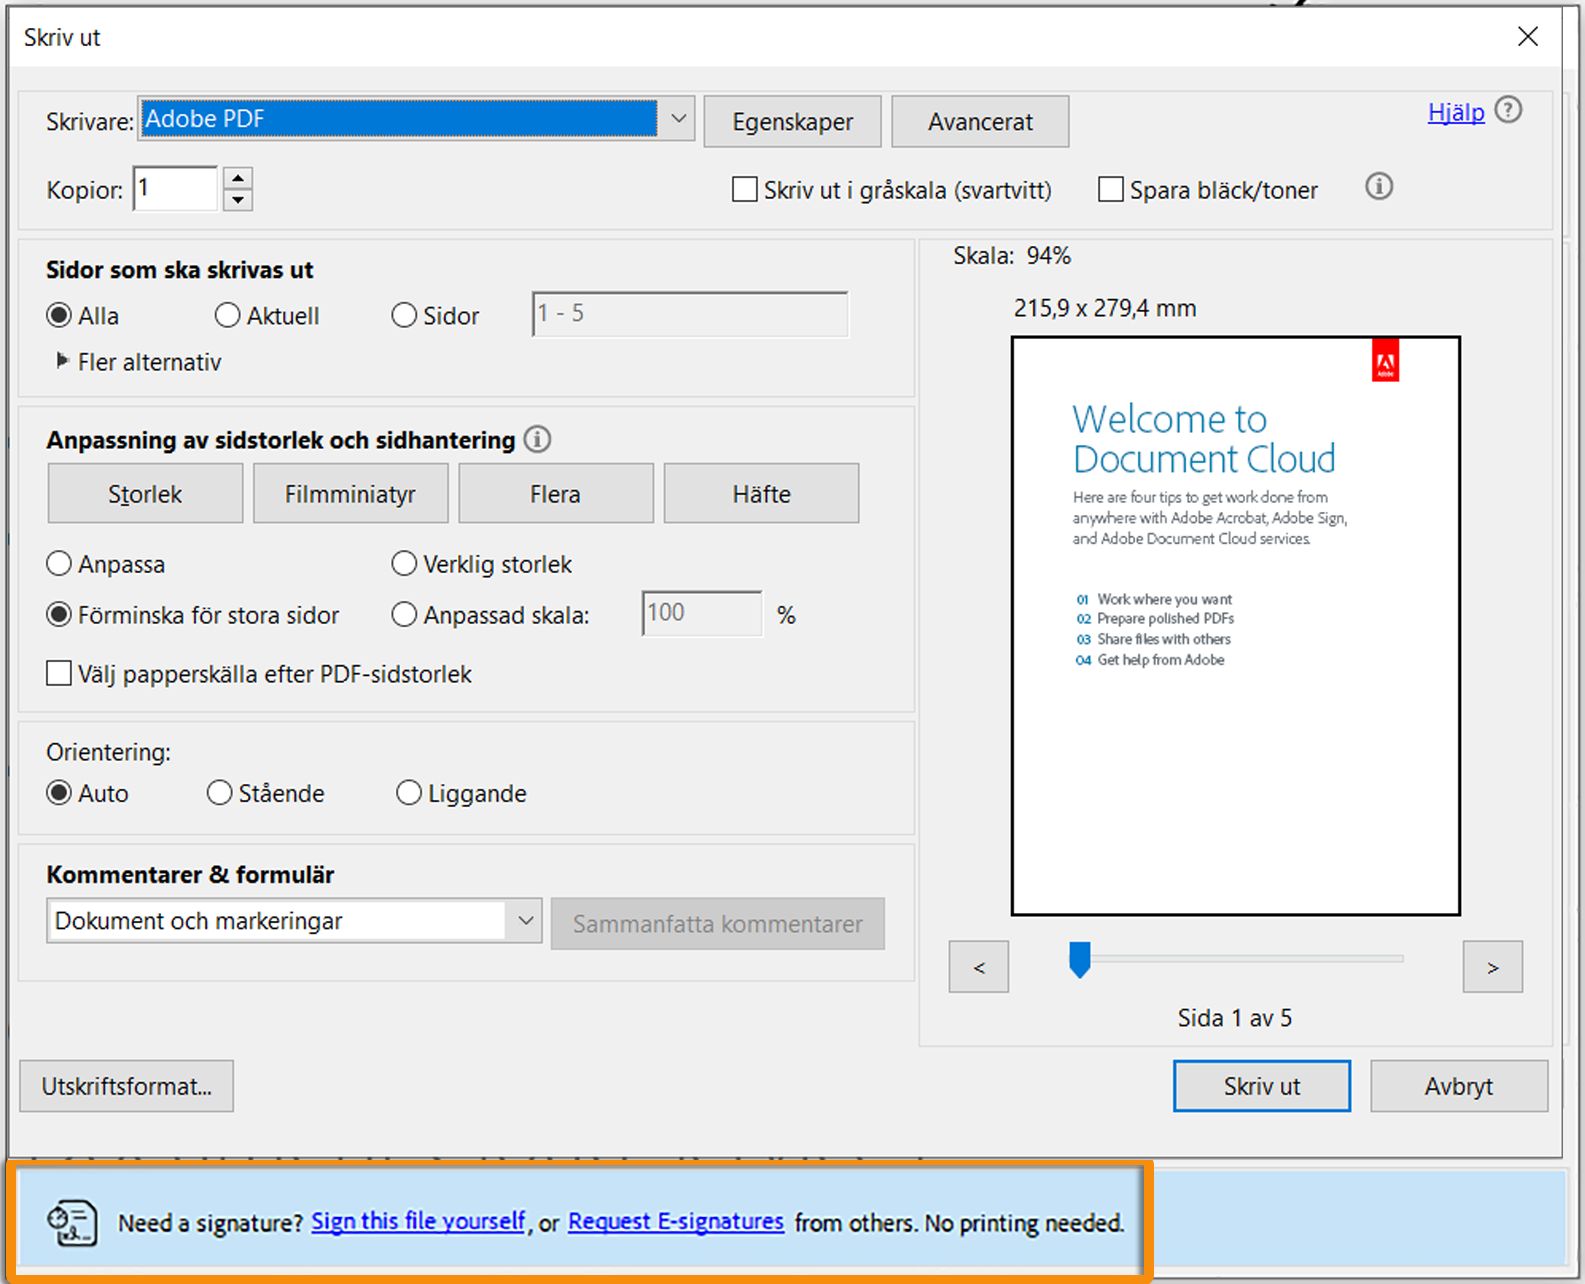Viewport: 1585px width, 1284px height.
Task: Click the help question mark icon
Action: 1508,110
